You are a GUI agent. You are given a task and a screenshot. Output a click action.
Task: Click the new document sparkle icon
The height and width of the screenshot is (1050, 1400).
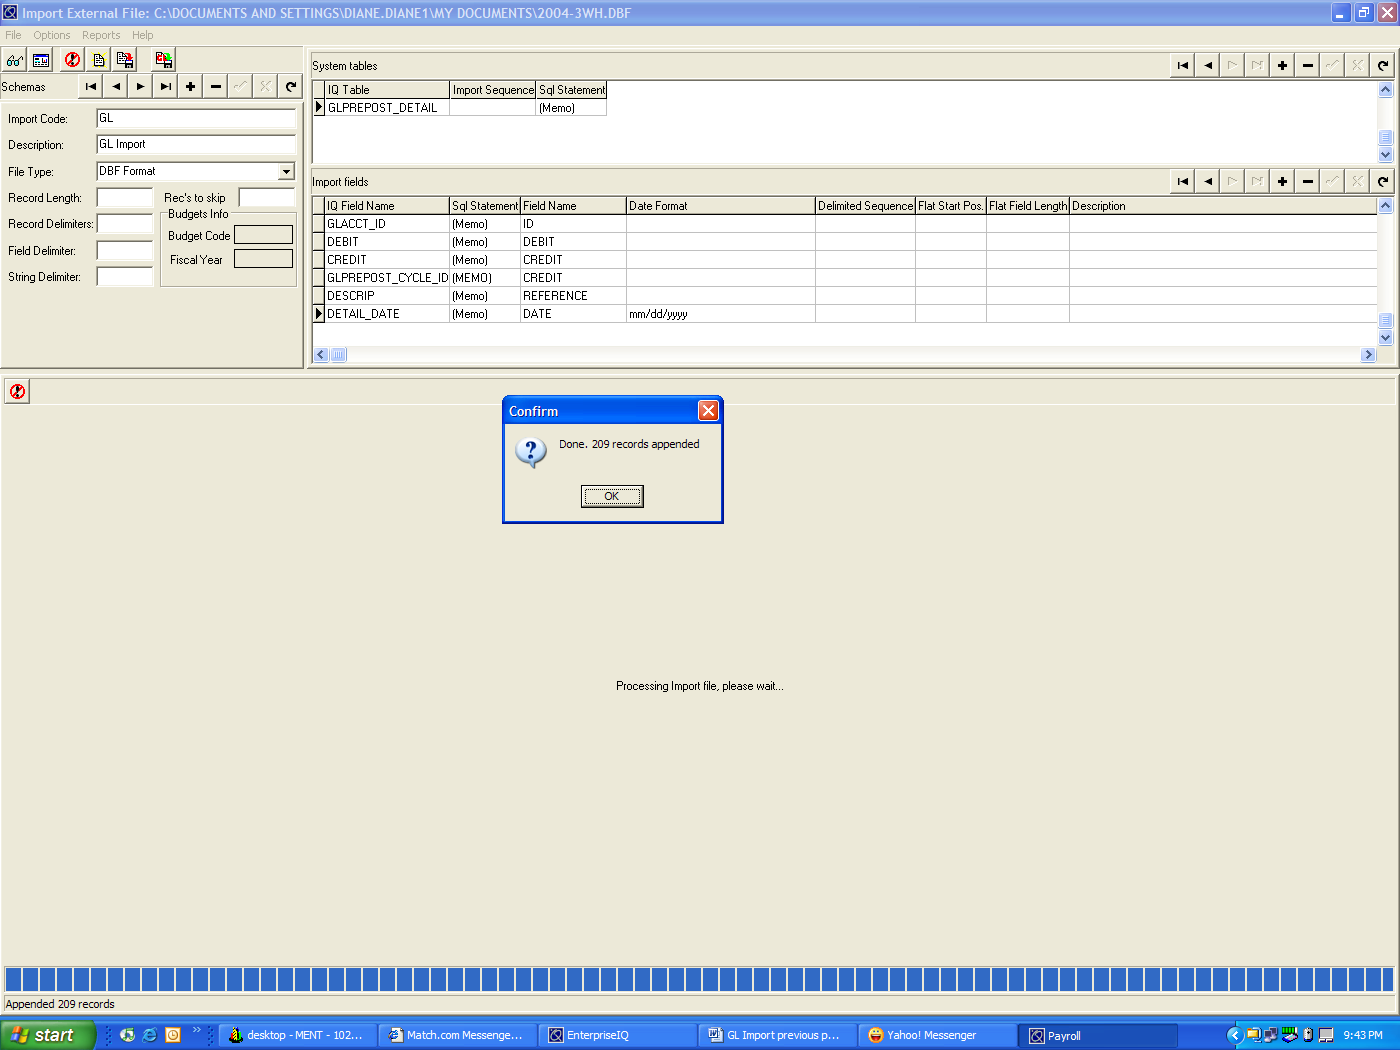[x=98, y=60]
